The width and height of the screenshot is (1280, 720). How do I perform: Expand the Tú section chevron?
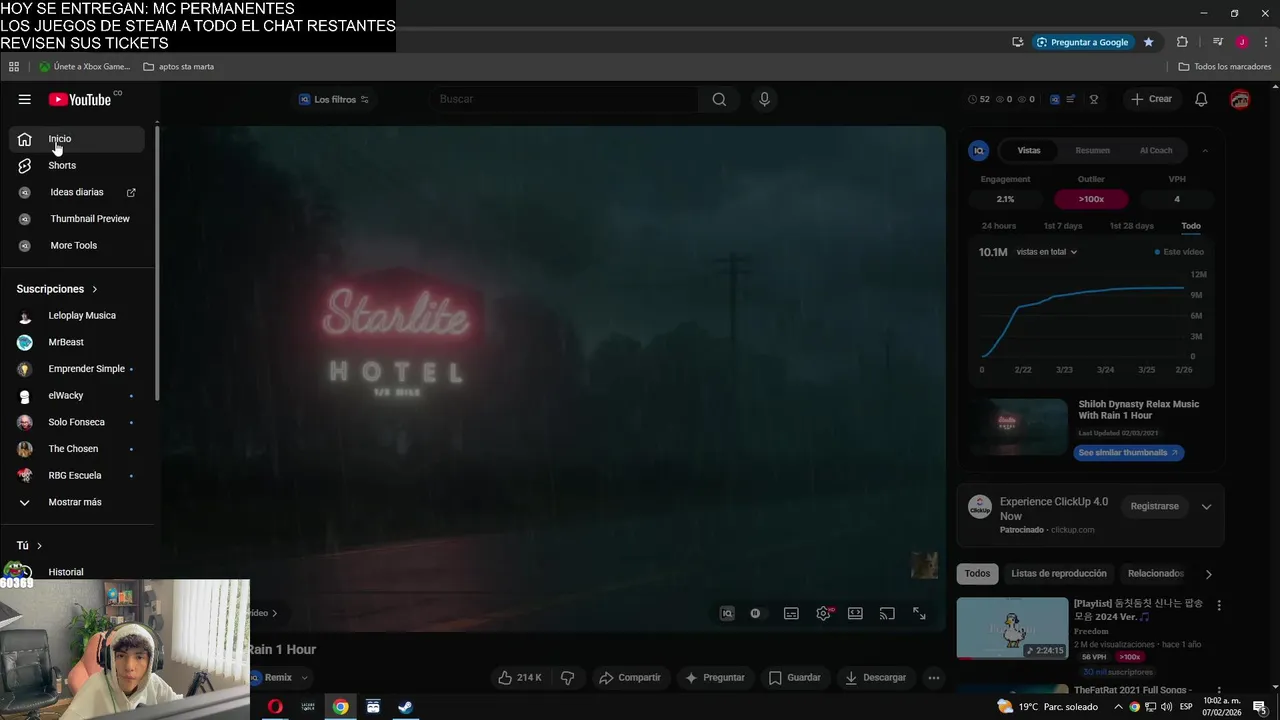tap(39, 546)
